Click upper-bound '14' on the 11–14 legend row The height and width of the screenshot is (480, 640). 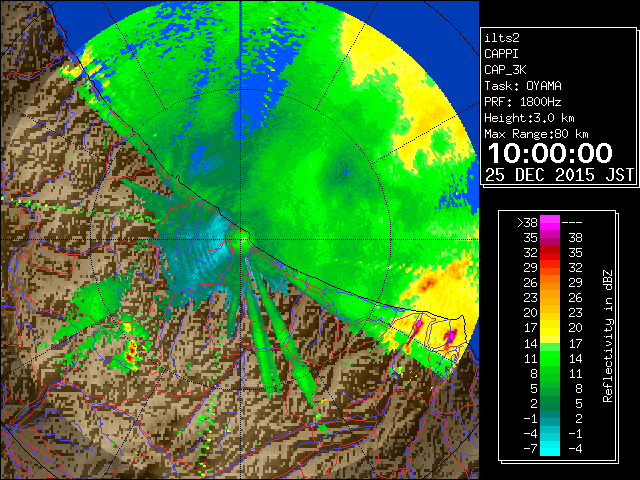(576, 358)
